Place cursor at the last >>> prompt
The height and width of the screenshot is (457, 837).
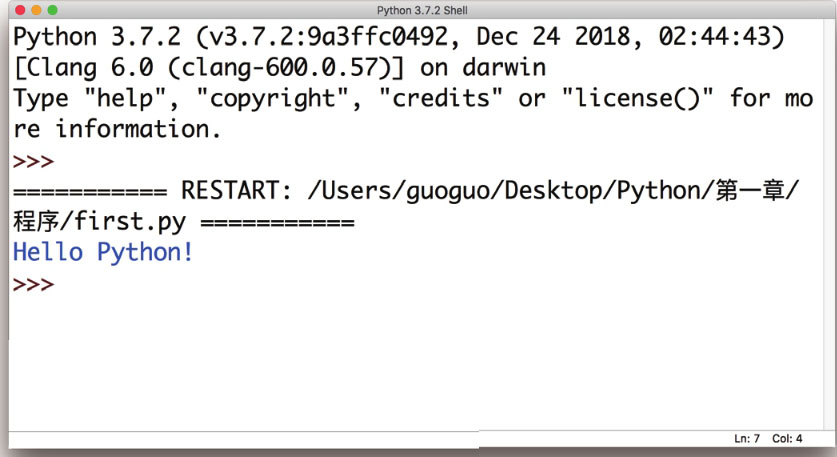(x=33, y=284)
